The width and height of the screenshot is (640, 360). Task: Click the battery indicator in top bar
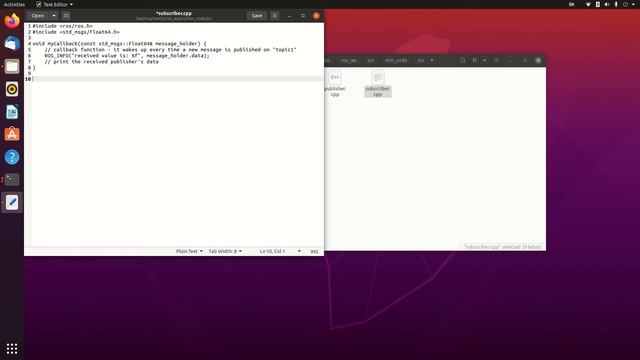(598, 4)
